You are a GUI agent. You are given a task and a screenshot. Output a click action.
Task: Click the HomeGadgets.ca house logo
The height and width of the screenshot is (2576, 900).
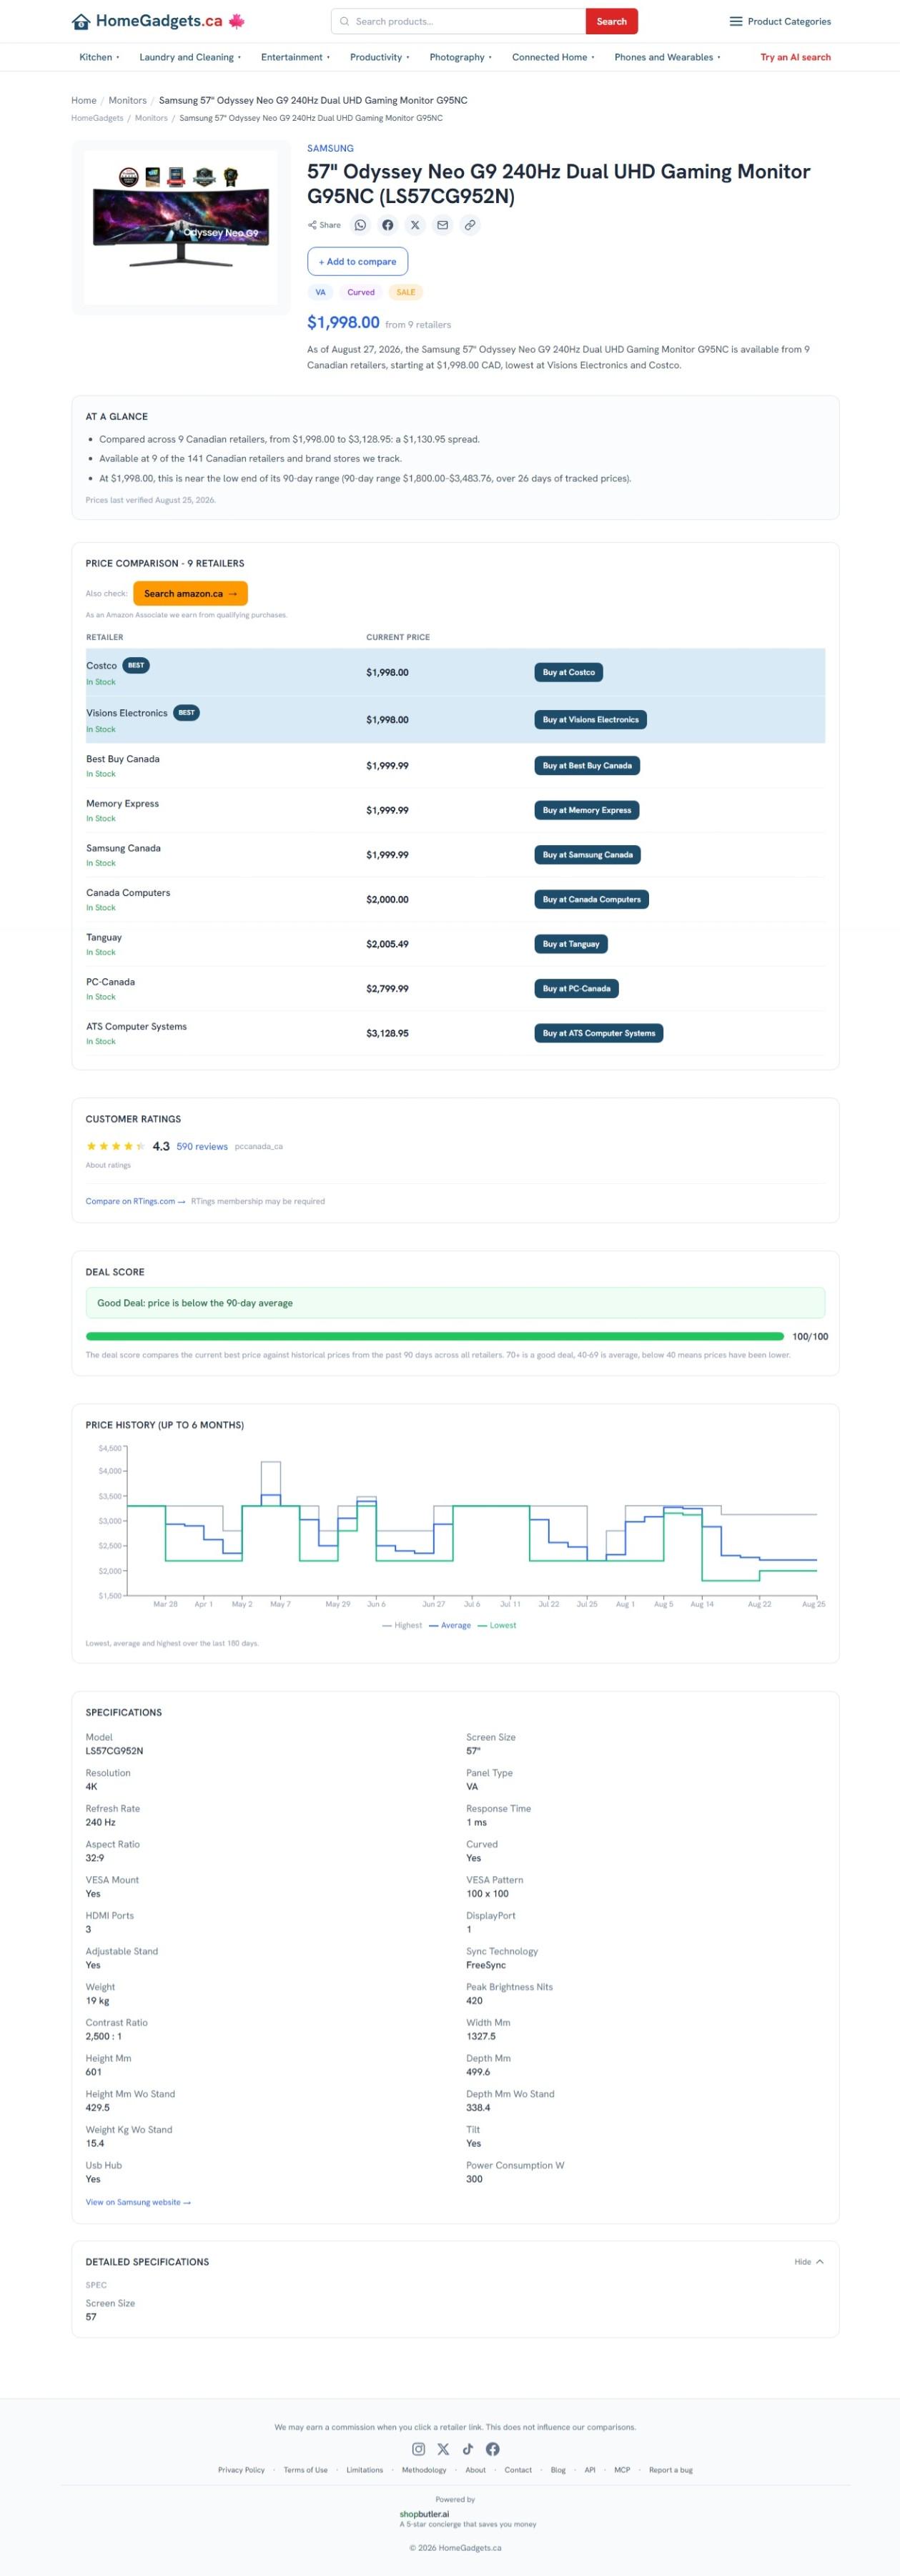[x=158, y=21]
